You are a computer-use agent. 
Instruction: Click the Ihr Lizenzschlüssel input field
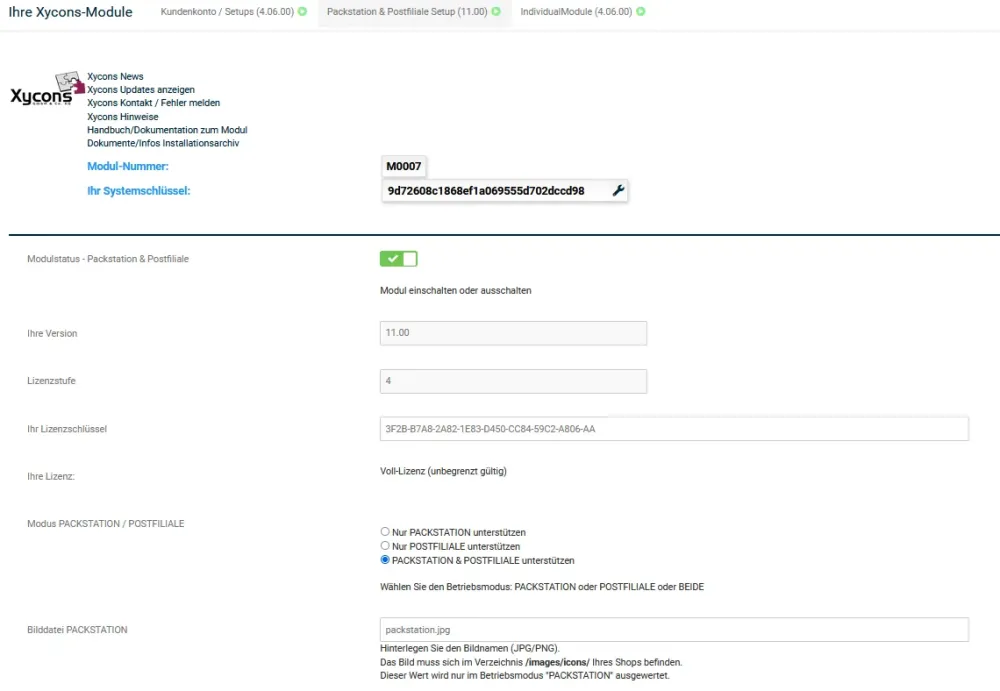pos(674,429)
